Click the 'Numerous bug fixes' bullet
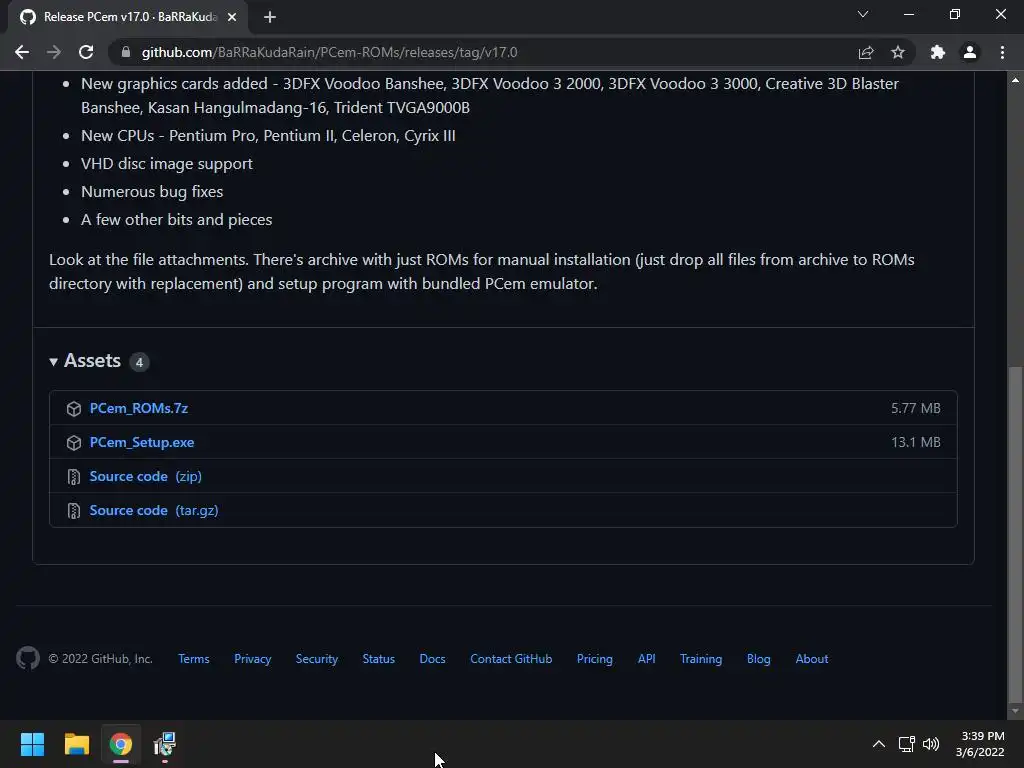Viewport: 1024px width, 768px height. [152, 191]
